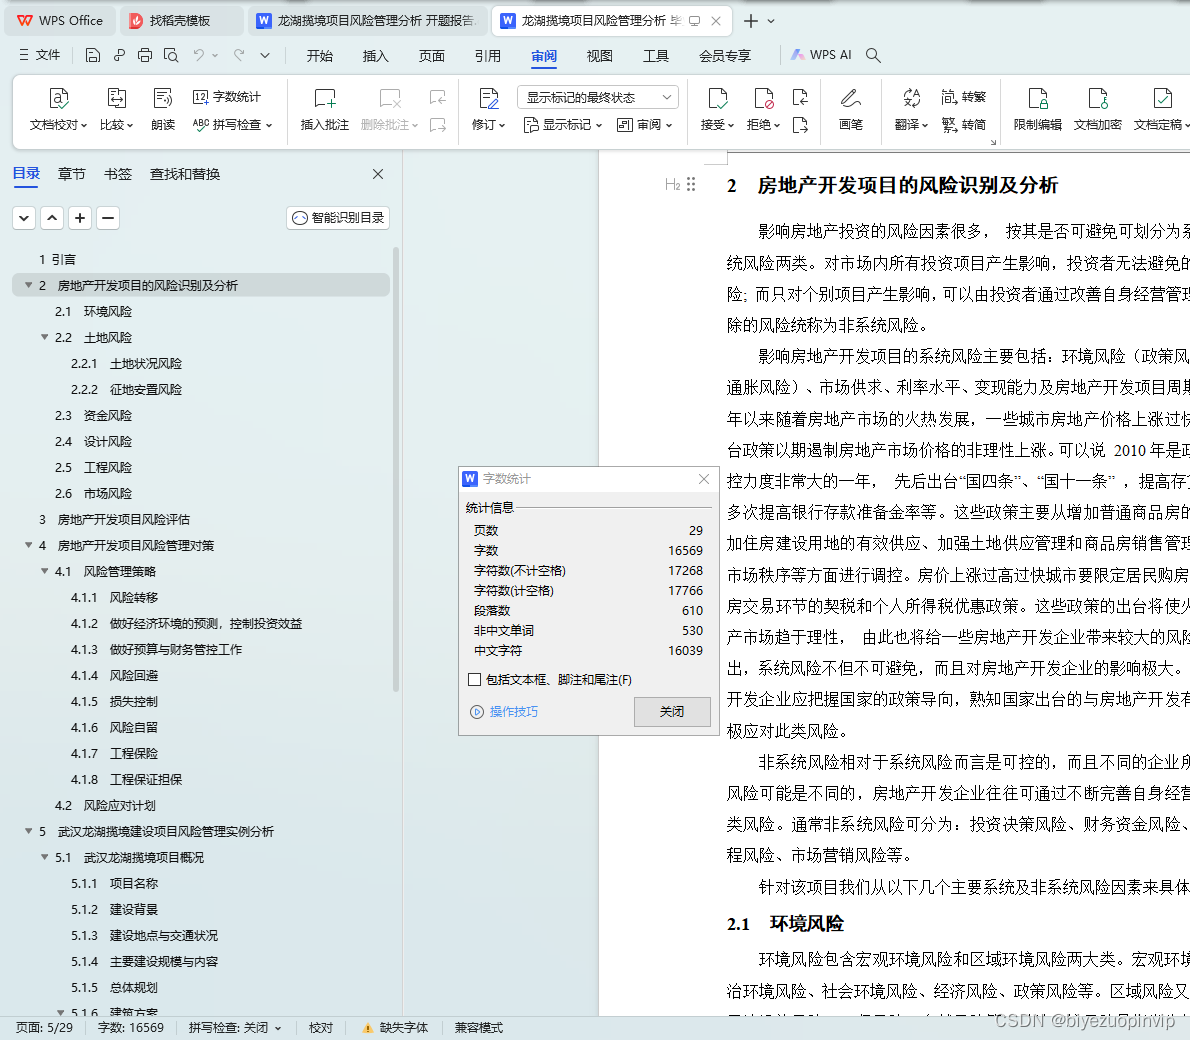Collapse the 4.1 风险管理策略 node
Image resolution: width=1190 pixels, height=1040 pixels.
click(x=45, y=571)
